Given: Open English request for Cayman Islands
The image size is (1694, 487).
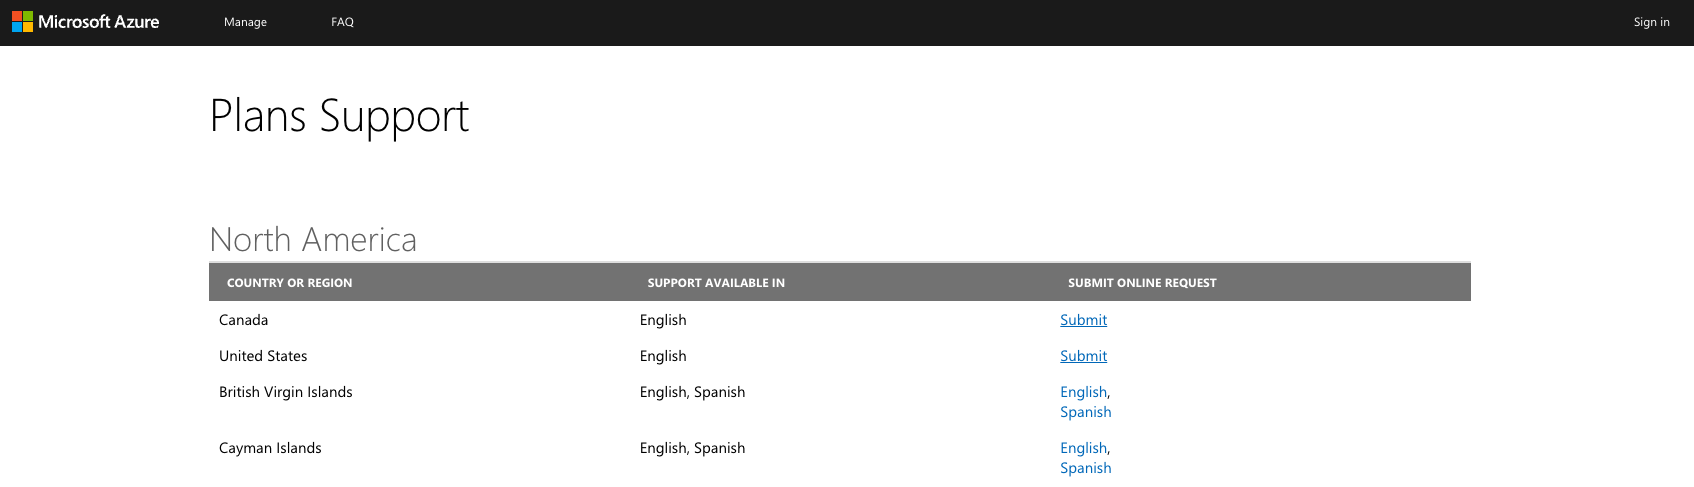Looking at the screenshot, I should [1083, 448].
